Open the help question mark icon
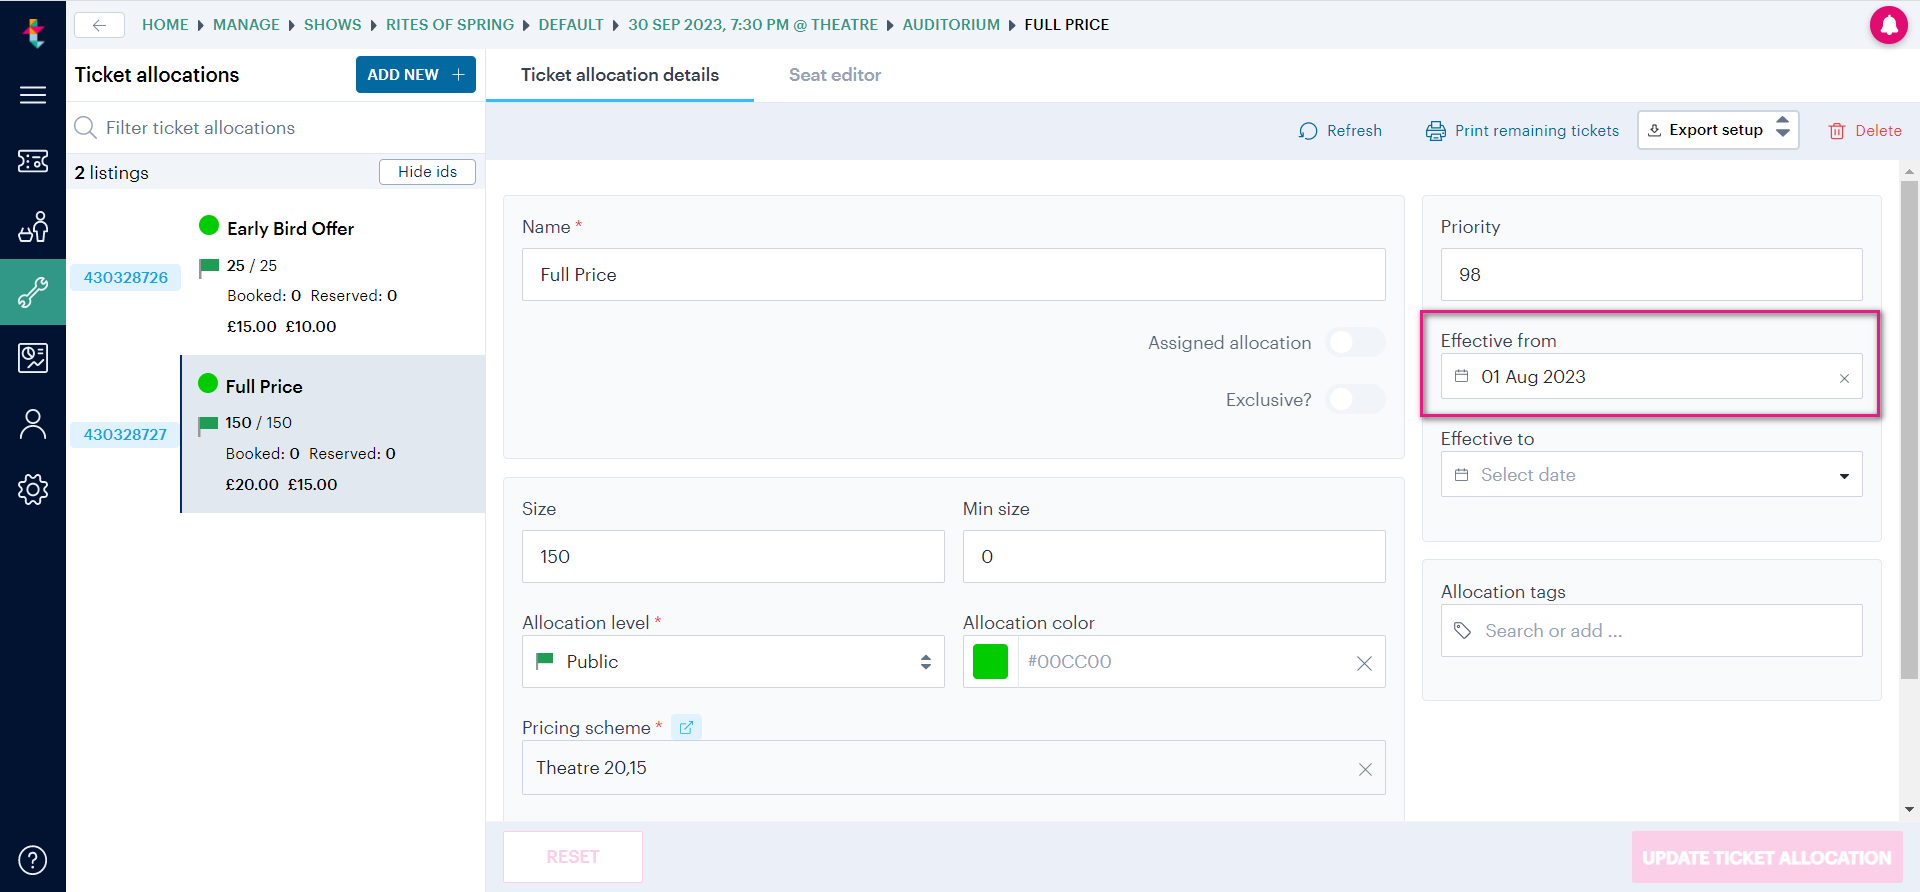 33,860
